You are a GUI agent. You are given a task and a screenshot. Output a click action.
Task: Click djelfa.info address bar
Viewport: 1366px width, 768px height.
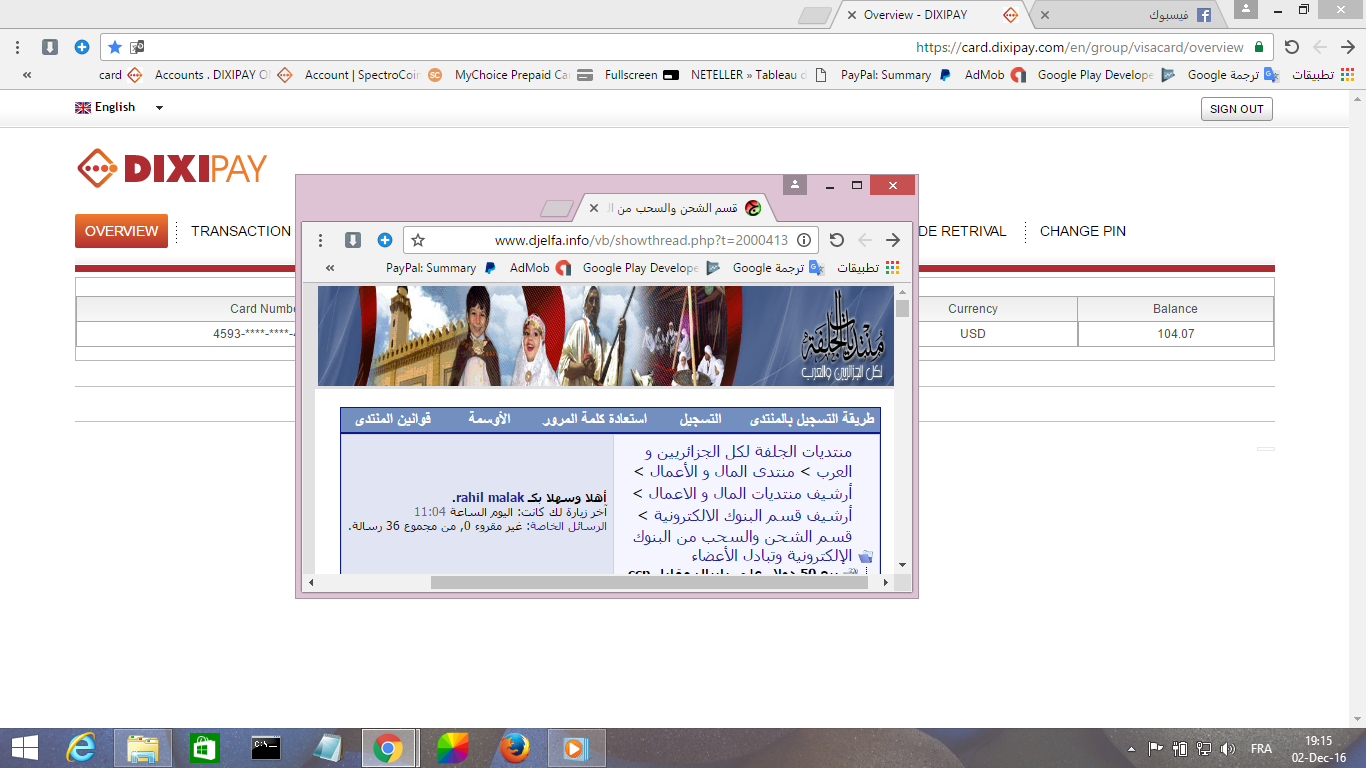[610, 240]
